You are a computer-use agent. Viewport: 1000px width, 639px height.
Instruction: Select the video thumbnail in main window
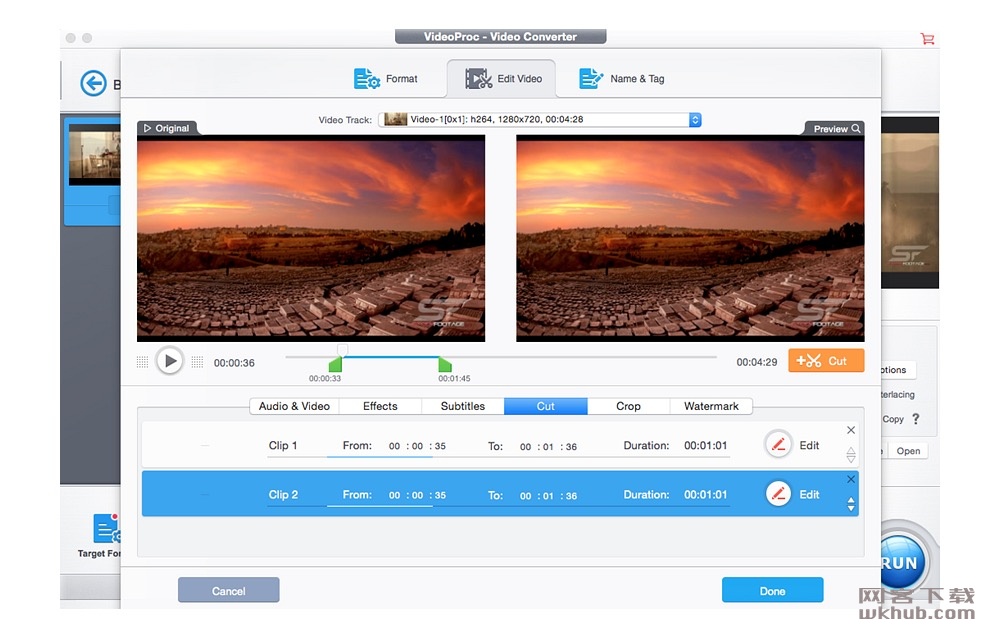(94, 155)
